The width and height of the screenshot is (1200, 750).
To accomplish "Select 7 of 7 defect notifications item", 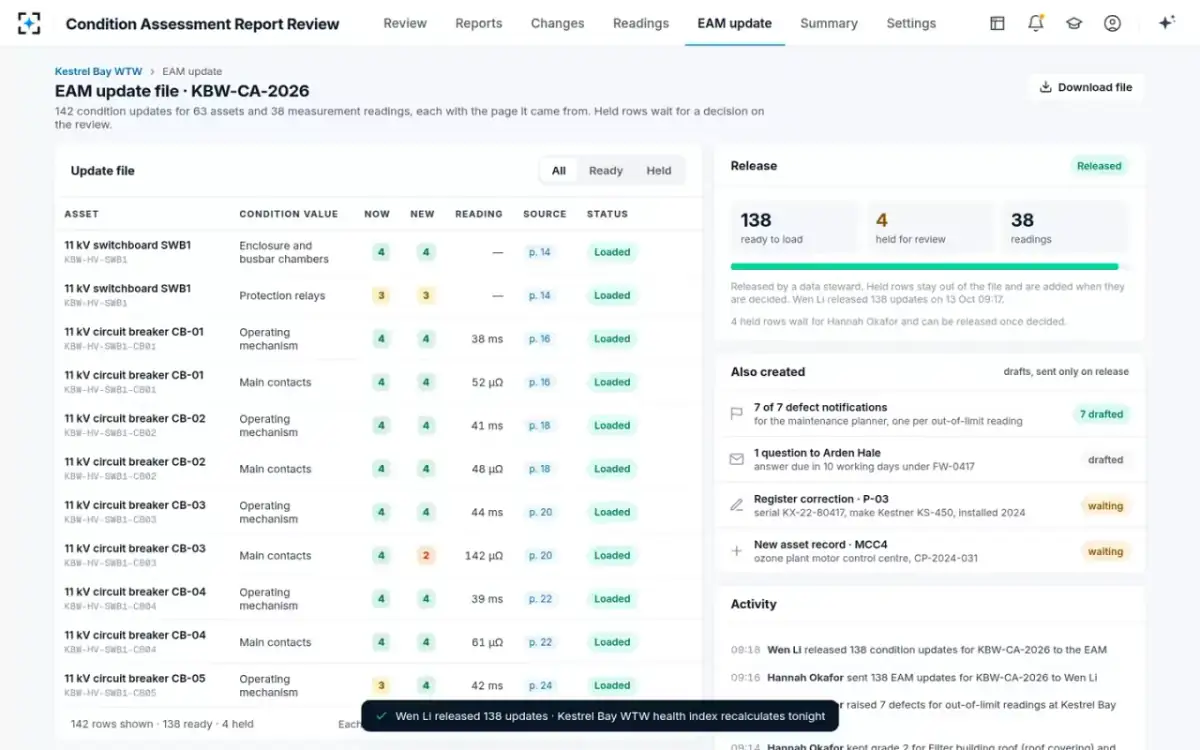I will coord(930,414).
